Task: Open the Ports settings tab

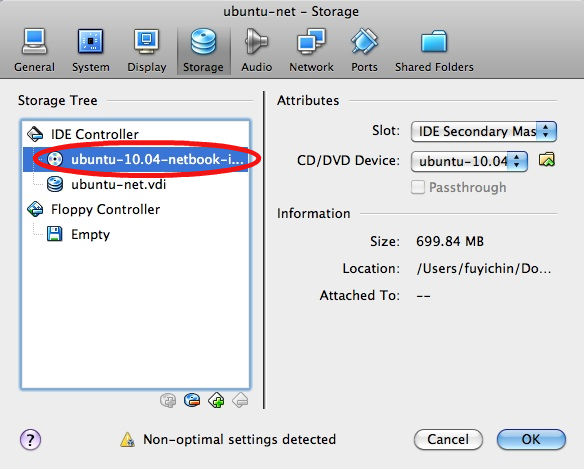Action: [364, 50]
